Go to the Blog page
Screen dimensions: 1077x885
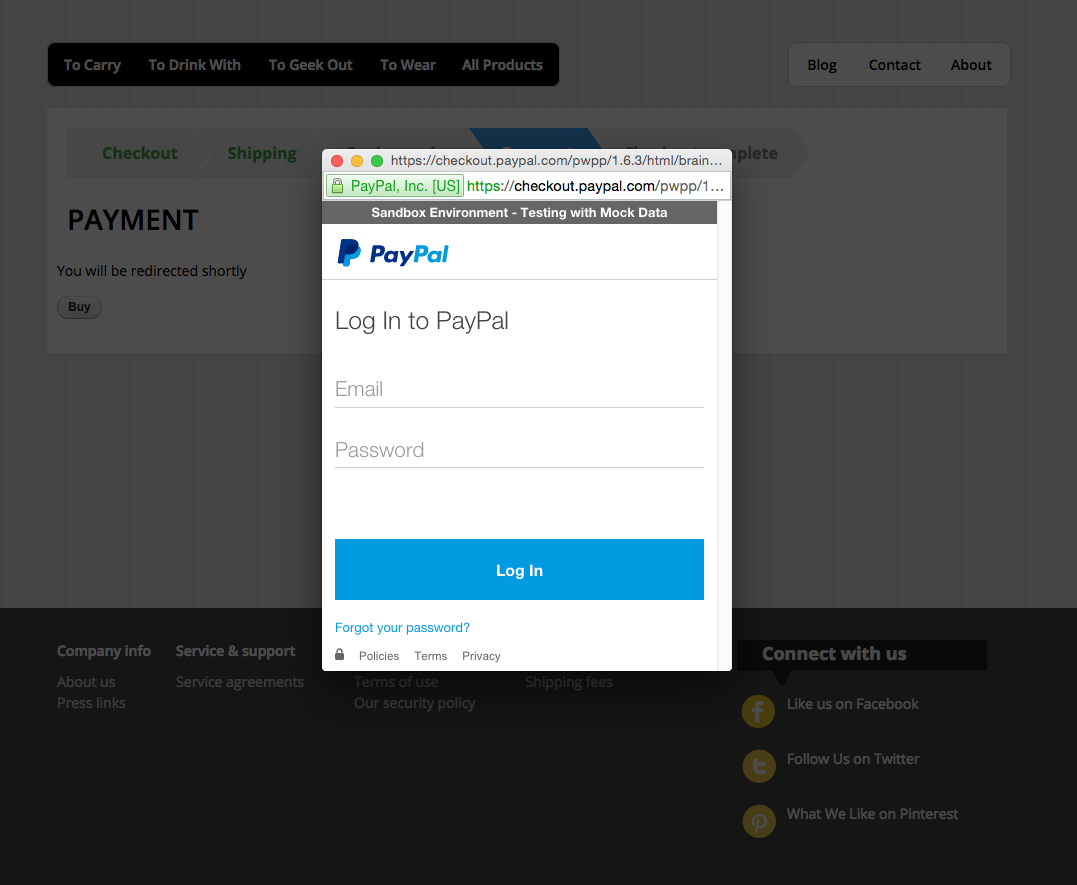coord(821,65)
